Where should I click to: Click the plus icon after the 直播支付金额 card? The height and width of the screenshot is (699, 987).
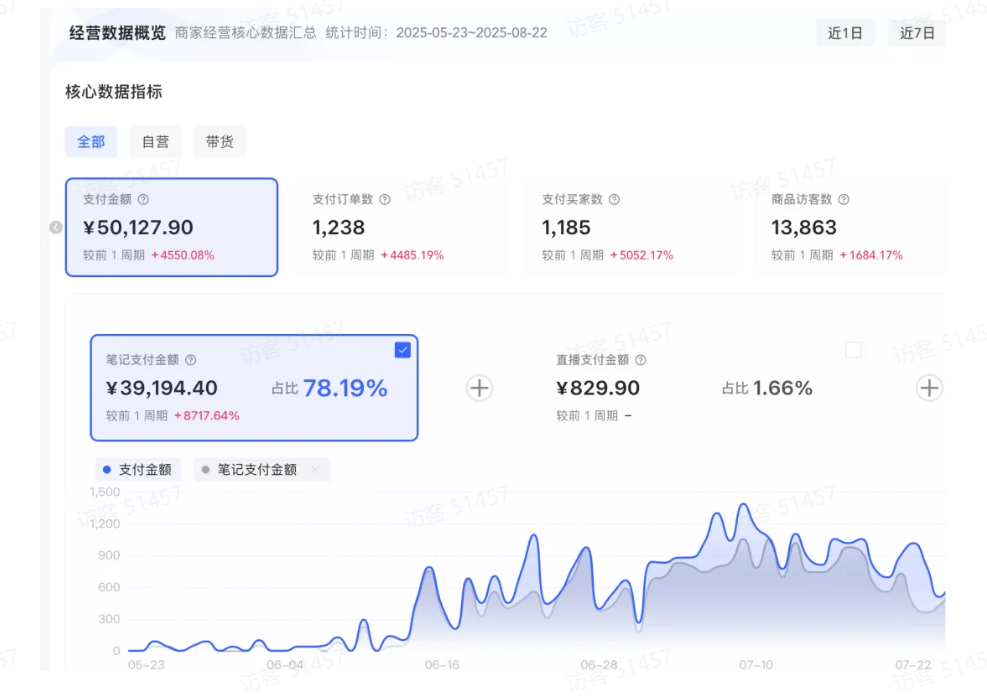point(929,388)
